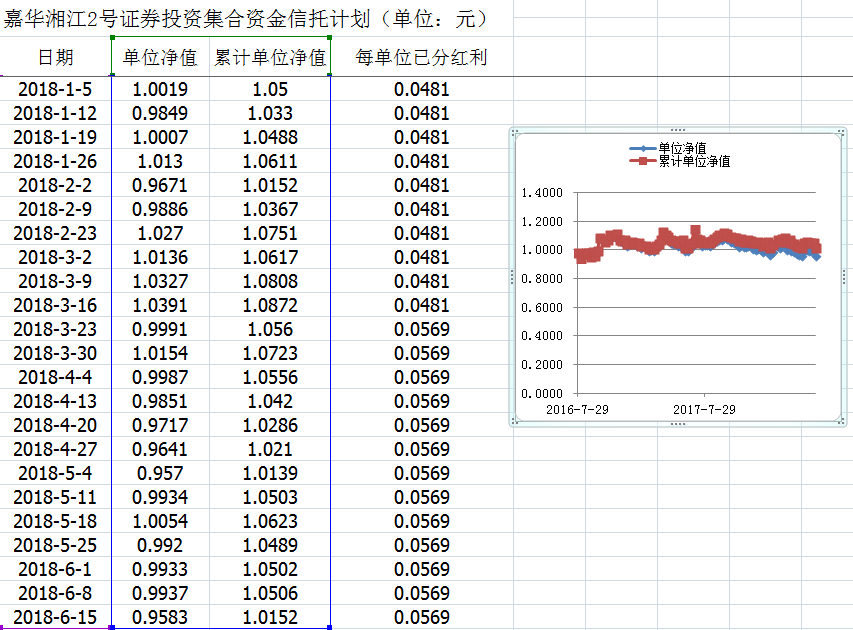Select the 日期 header cell
The width and height of the screenshot is (853, 630).
pyautogui.click(x=55, y=58)
